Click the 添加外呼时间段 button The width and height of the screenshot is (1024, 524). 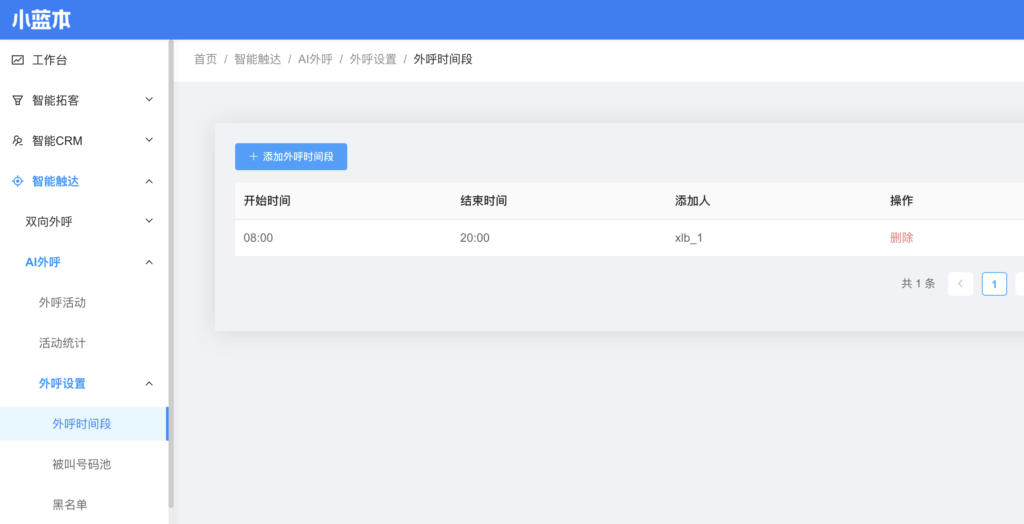click(291, 157)
